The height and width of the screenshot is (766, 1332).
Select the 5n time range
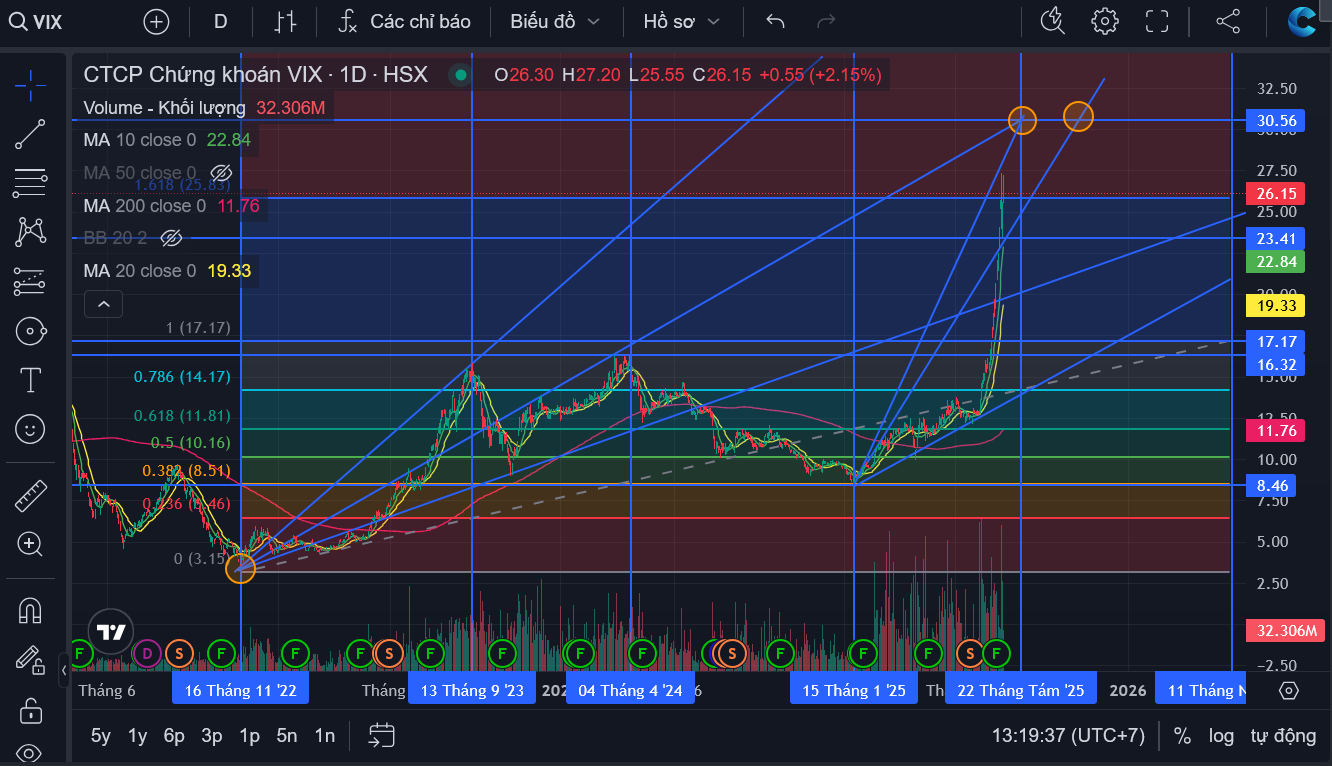pos(287,736)
